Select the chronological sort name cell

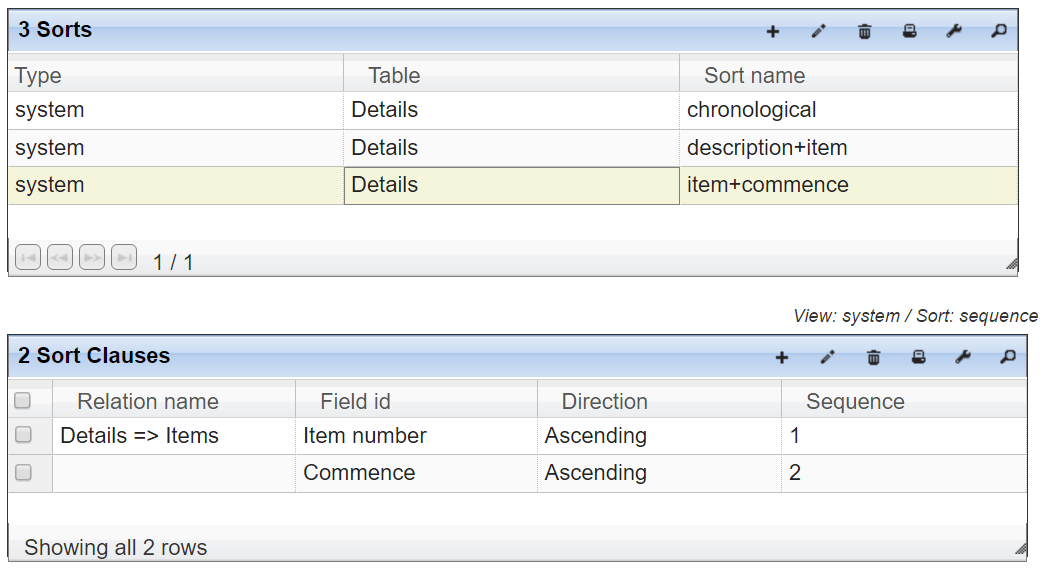click(849, 110)
